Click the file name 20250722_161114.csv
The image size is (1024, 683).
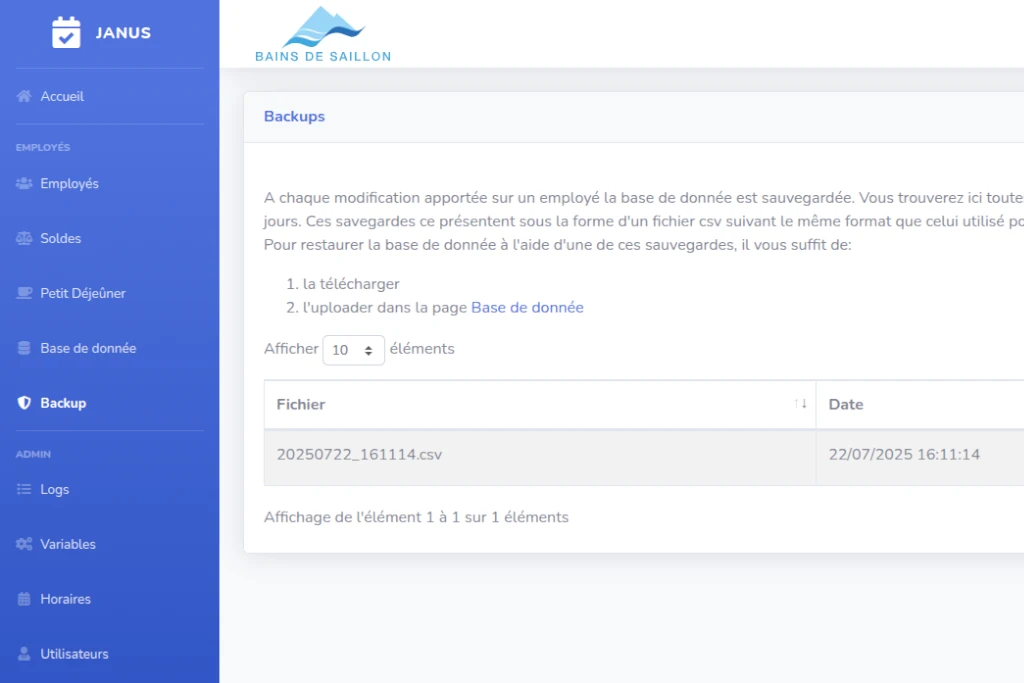(x=359, y=454)
